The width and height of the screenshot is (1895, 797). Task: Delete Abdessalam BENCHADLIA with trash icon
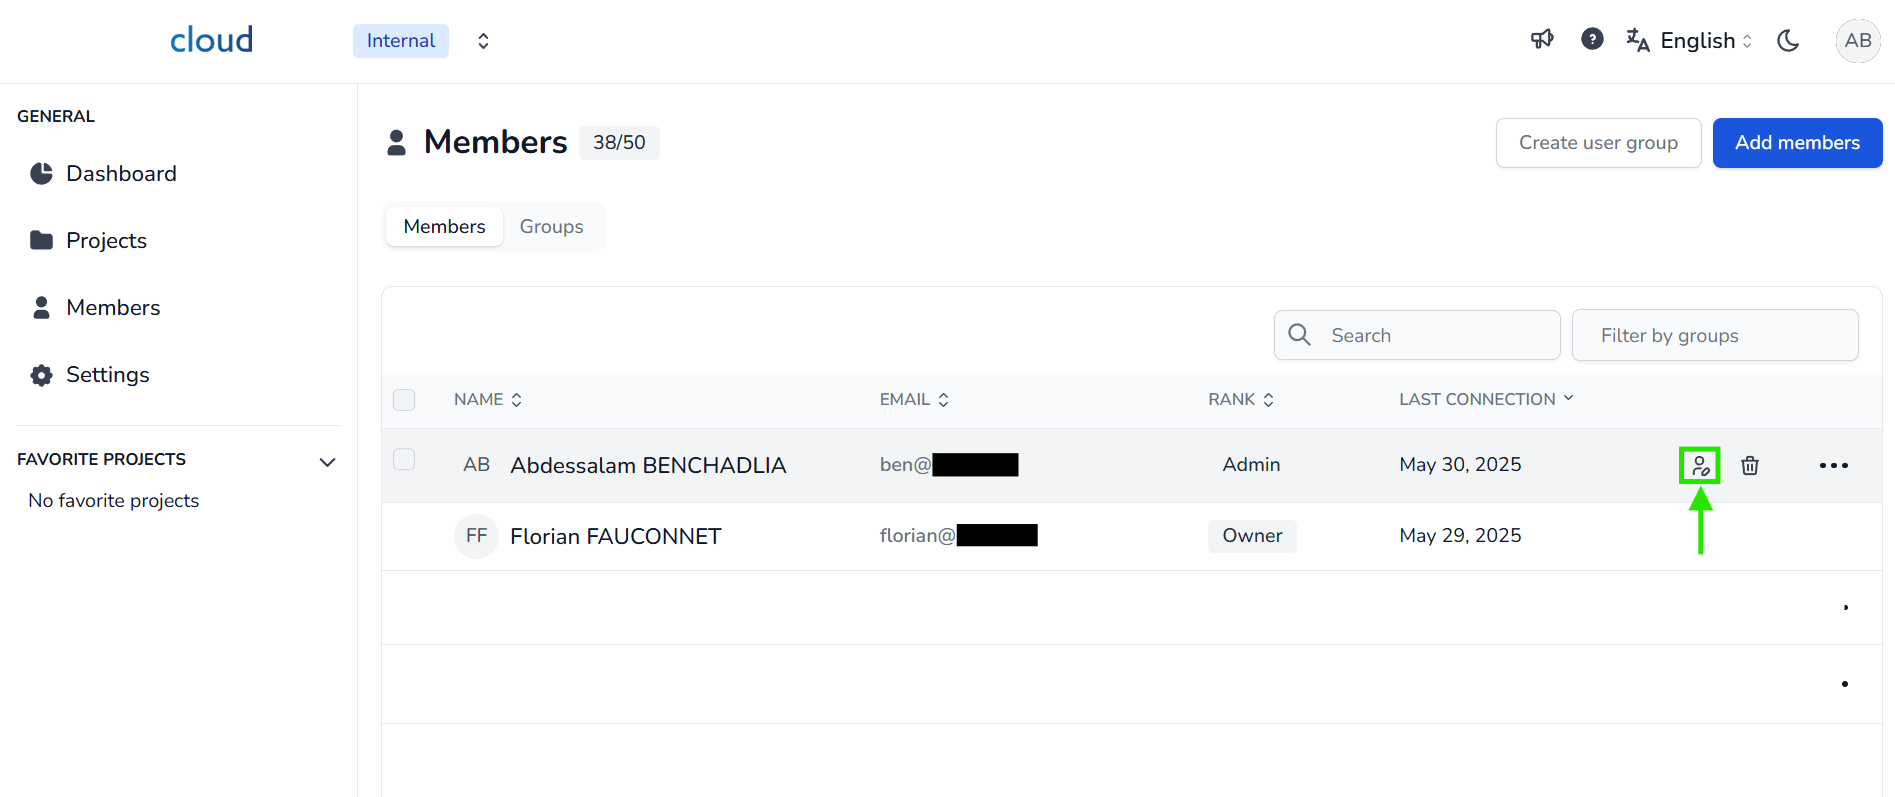coord(1750,466)
